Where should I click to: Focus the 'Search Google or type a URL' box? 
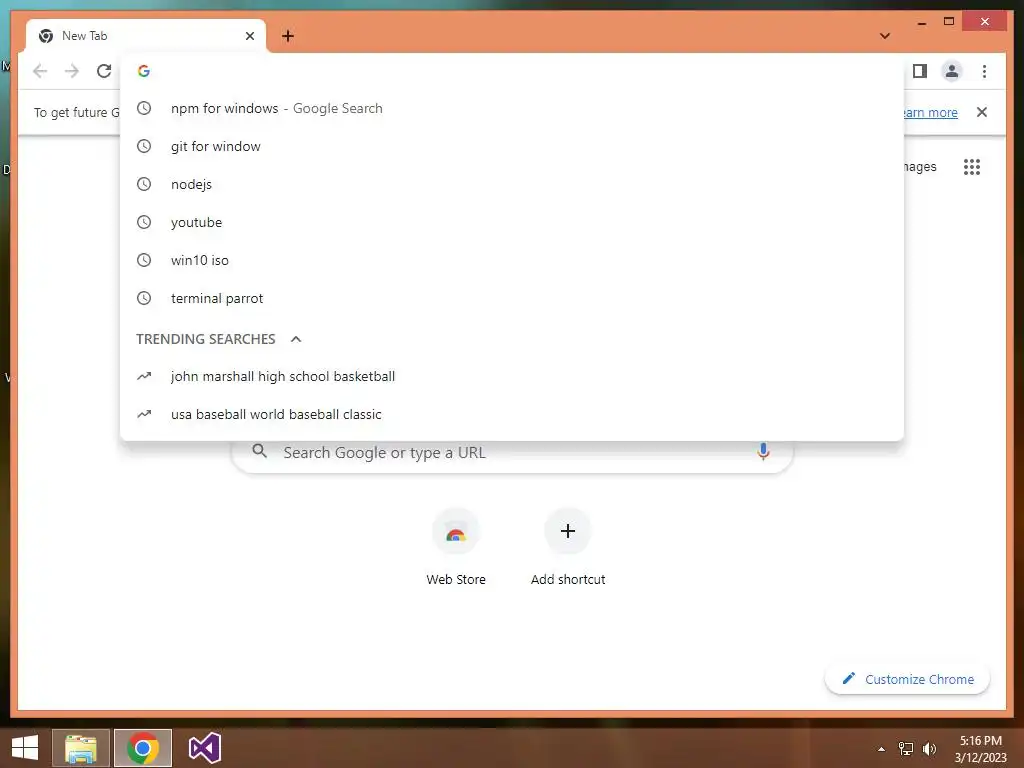(x=512, y=453)
